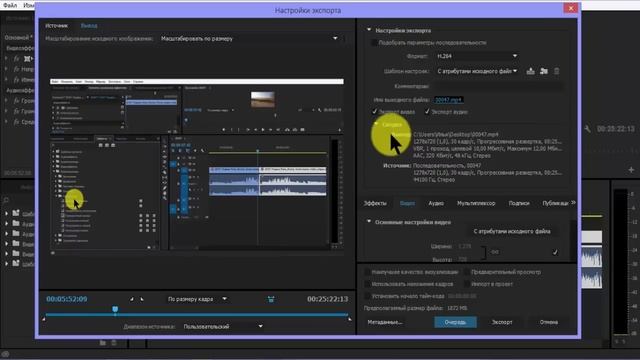Click the in point triangle on the timeline

44,318
